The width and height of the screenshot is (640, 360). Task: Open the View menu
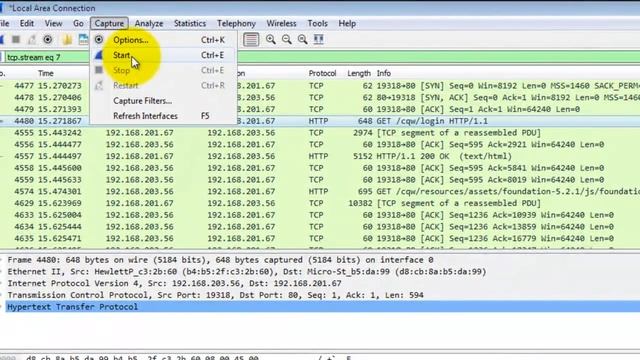(x=53, y=23)
